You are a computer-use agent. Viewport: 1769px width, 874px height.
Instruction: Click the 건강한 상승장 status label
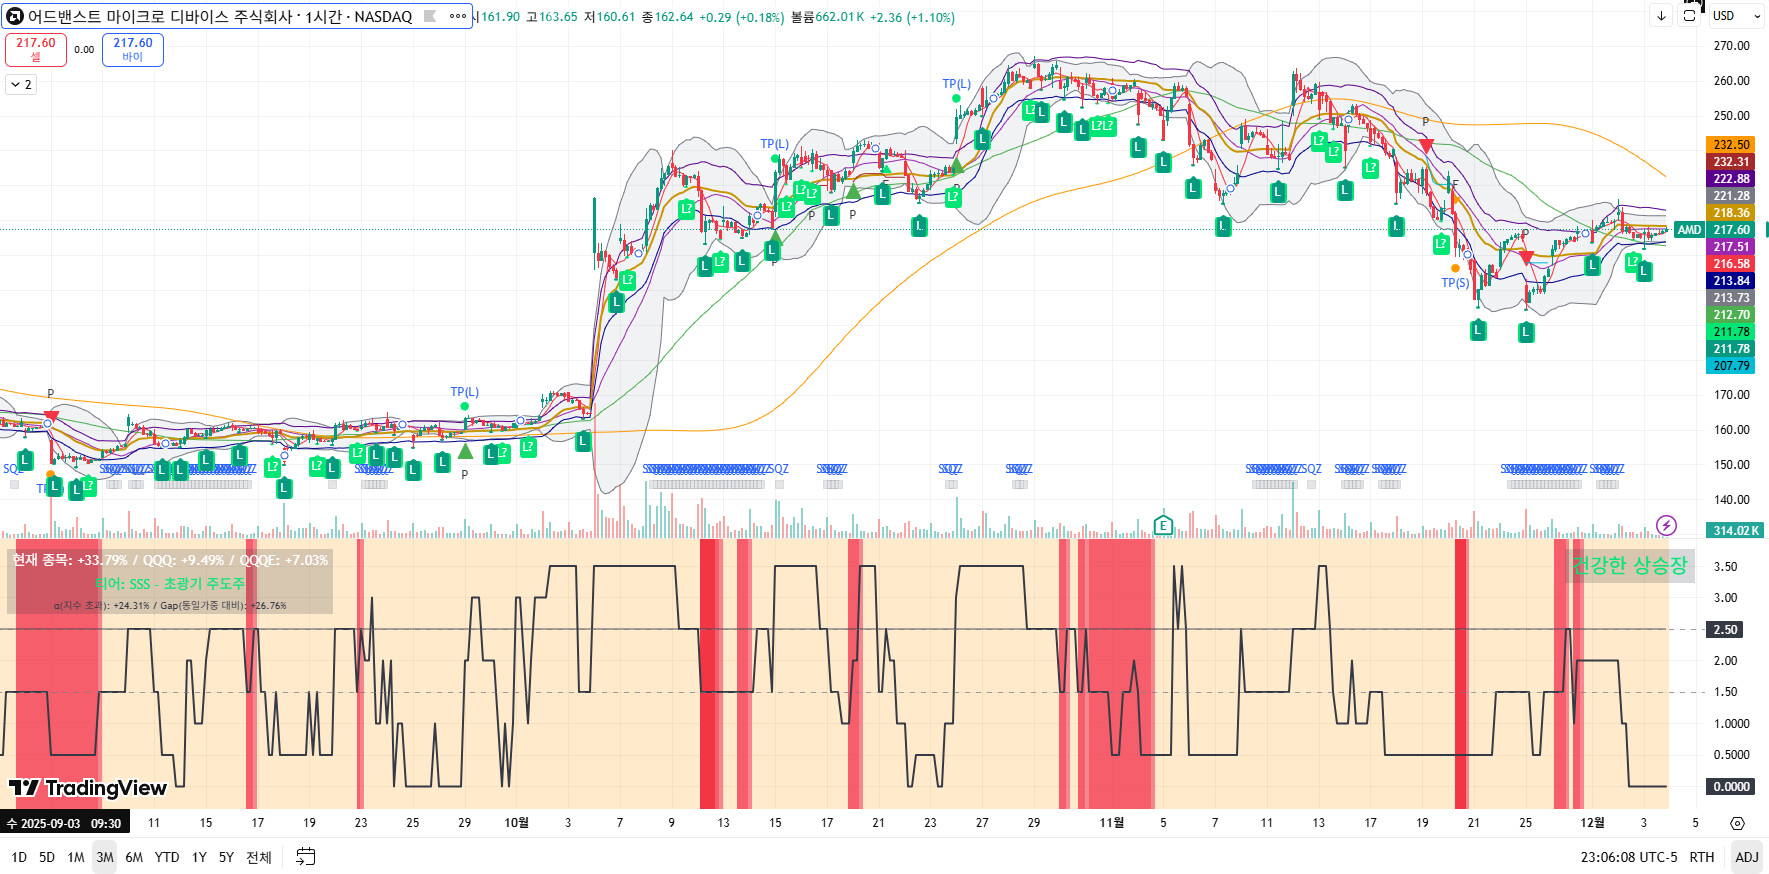[1629, 565]
